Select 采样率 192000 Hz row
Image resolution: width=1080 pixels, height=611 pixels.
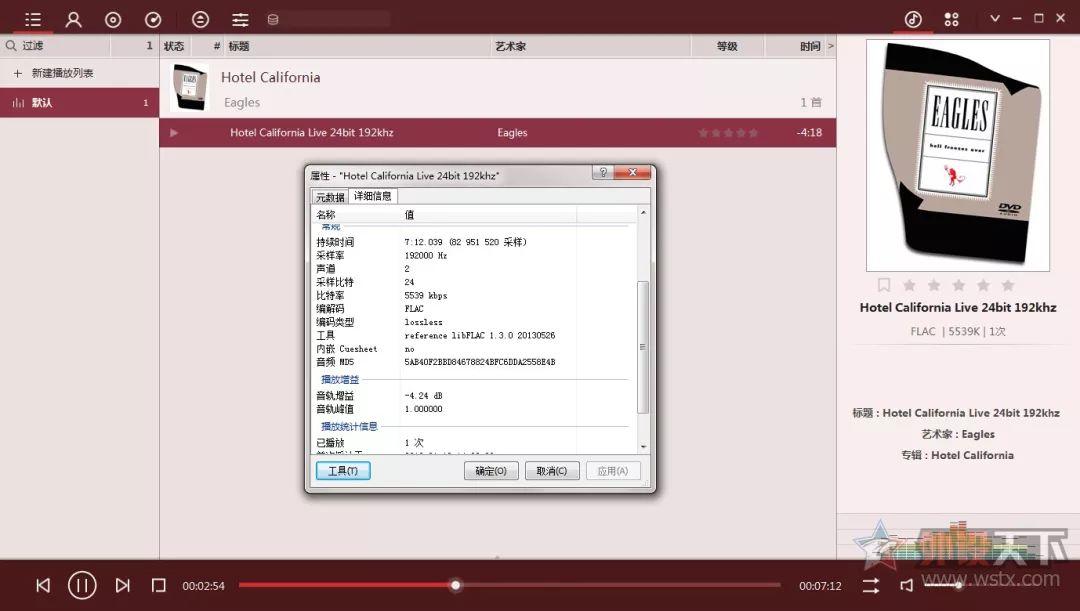(x=474, y=256)
